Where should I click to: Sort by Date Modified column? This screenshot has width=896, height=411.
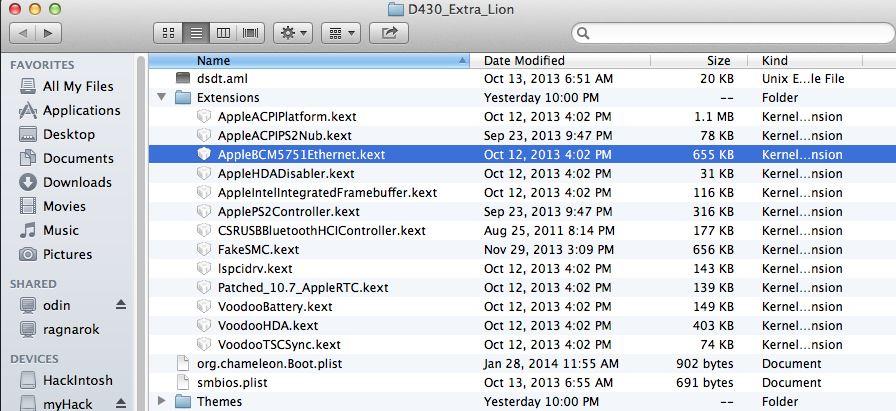tap(524, 60)
